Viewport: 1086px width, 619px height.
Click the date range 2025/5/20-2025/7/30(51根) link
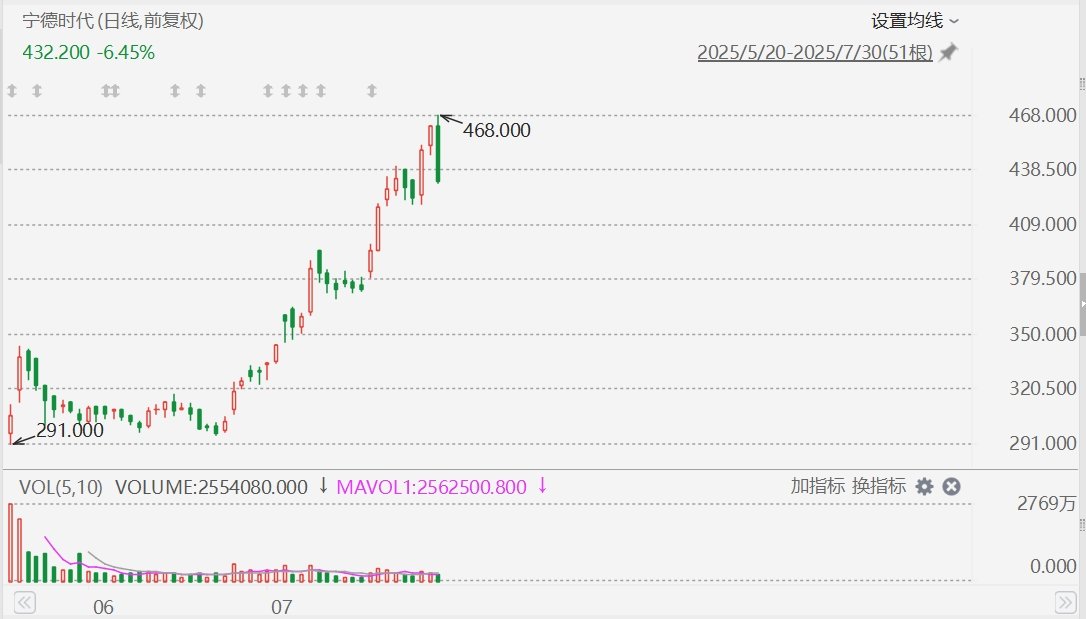(815, 53)
